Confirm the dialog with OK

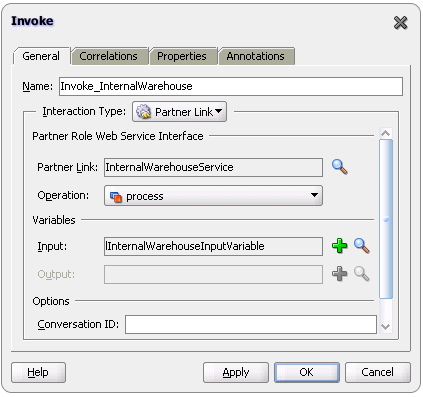307,372
